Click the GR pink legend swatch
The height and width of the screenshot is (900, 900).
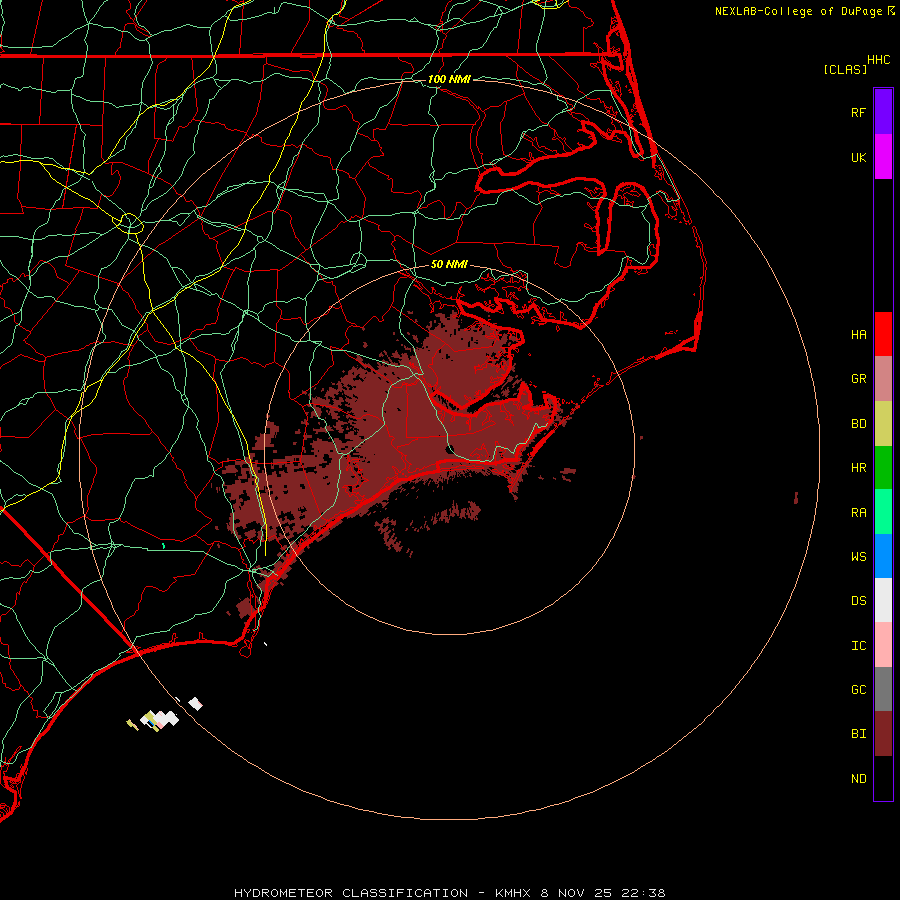point(883,379)
